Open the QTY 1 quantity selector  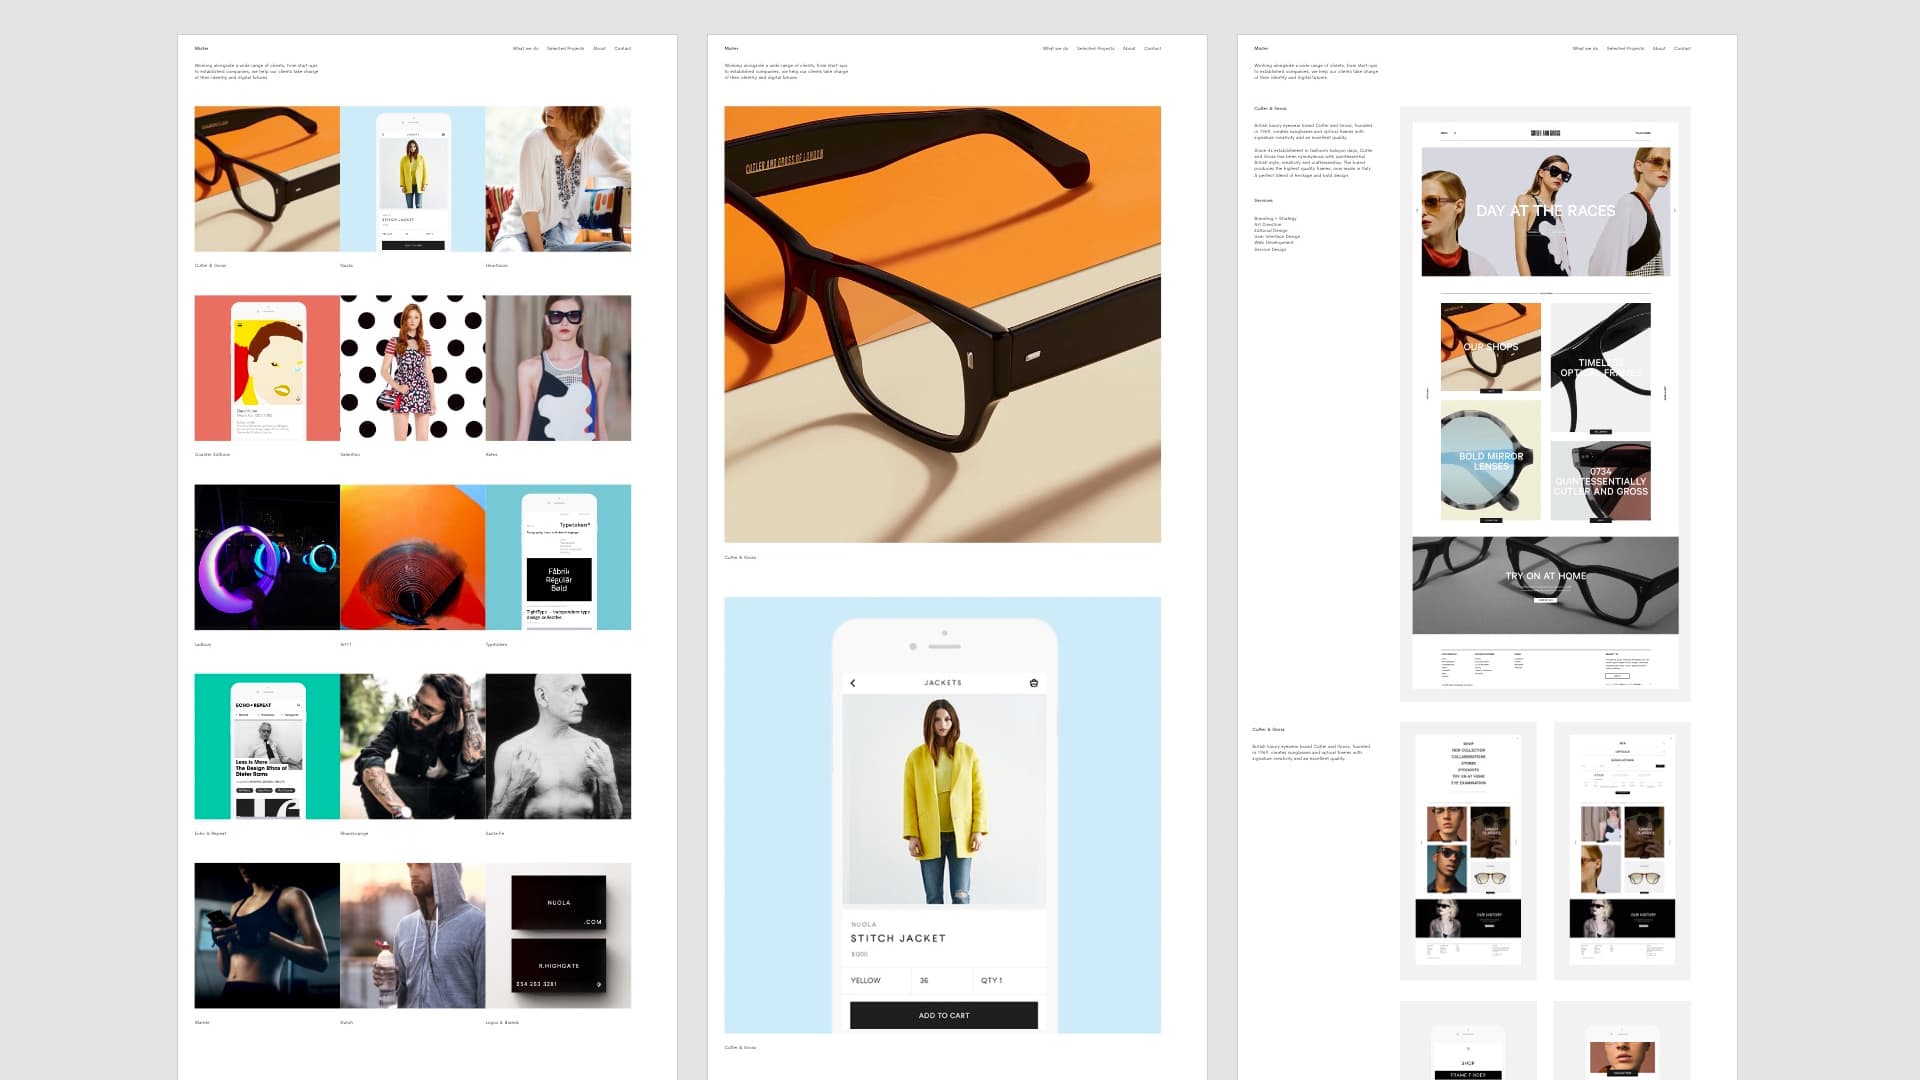tap(1010, 981)
